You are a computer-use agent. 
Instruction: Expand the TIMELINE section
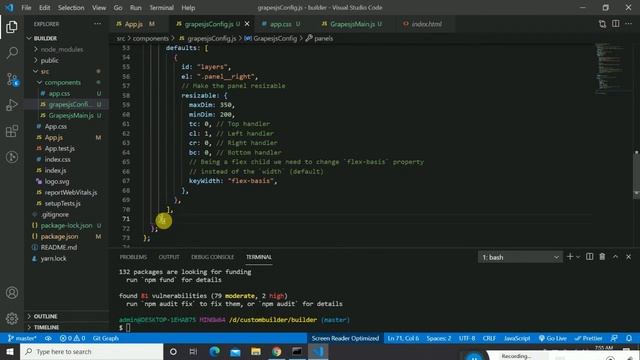pos(46,327)
